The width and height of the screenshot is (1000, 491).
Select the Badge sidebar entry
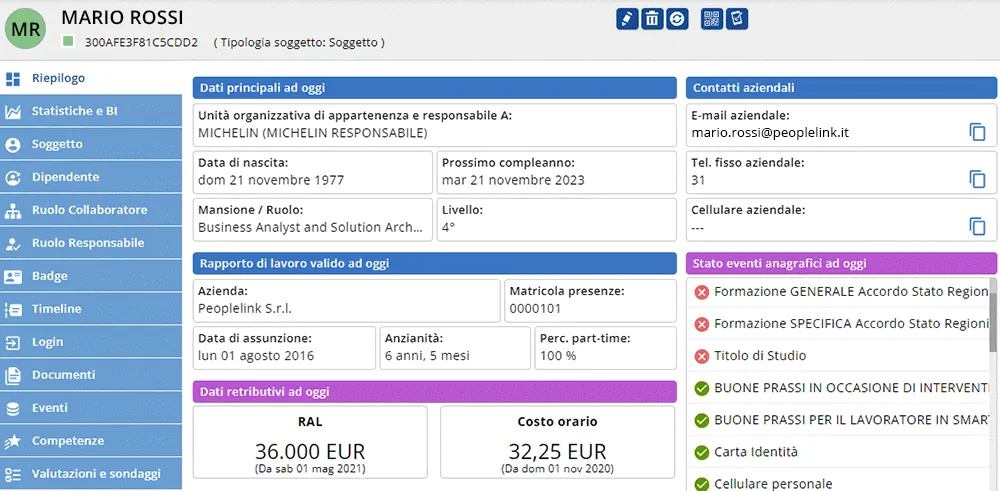[91, 276]
